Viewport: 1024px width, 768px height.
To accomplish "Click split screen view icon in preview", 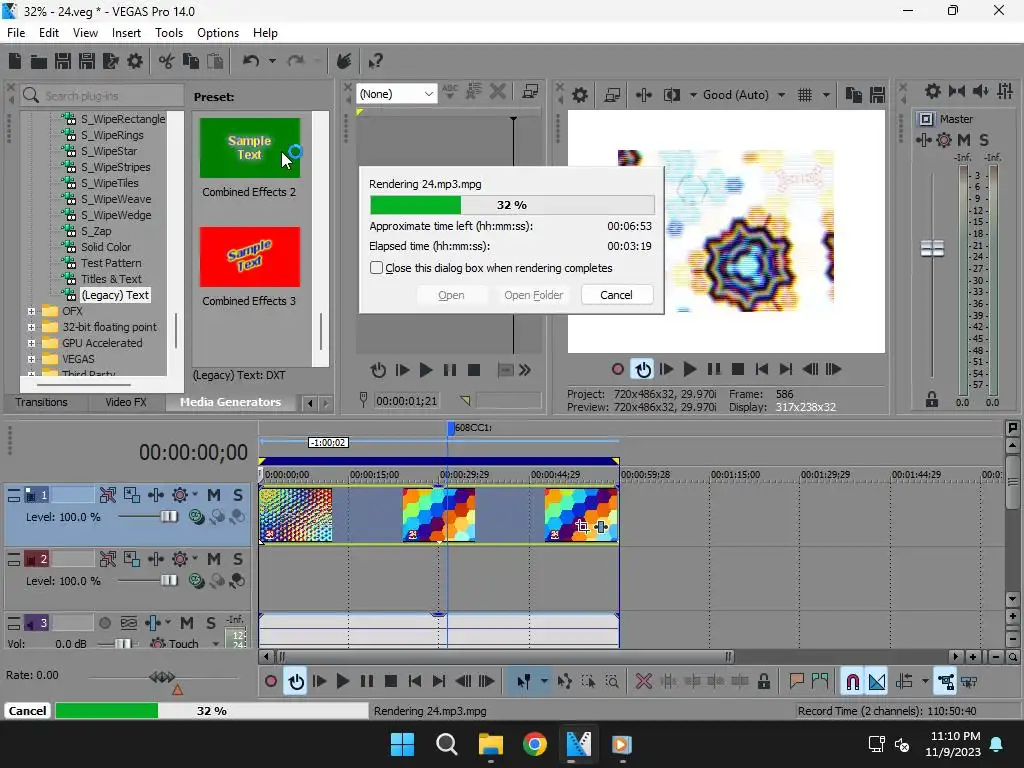I will pos(671,95).
